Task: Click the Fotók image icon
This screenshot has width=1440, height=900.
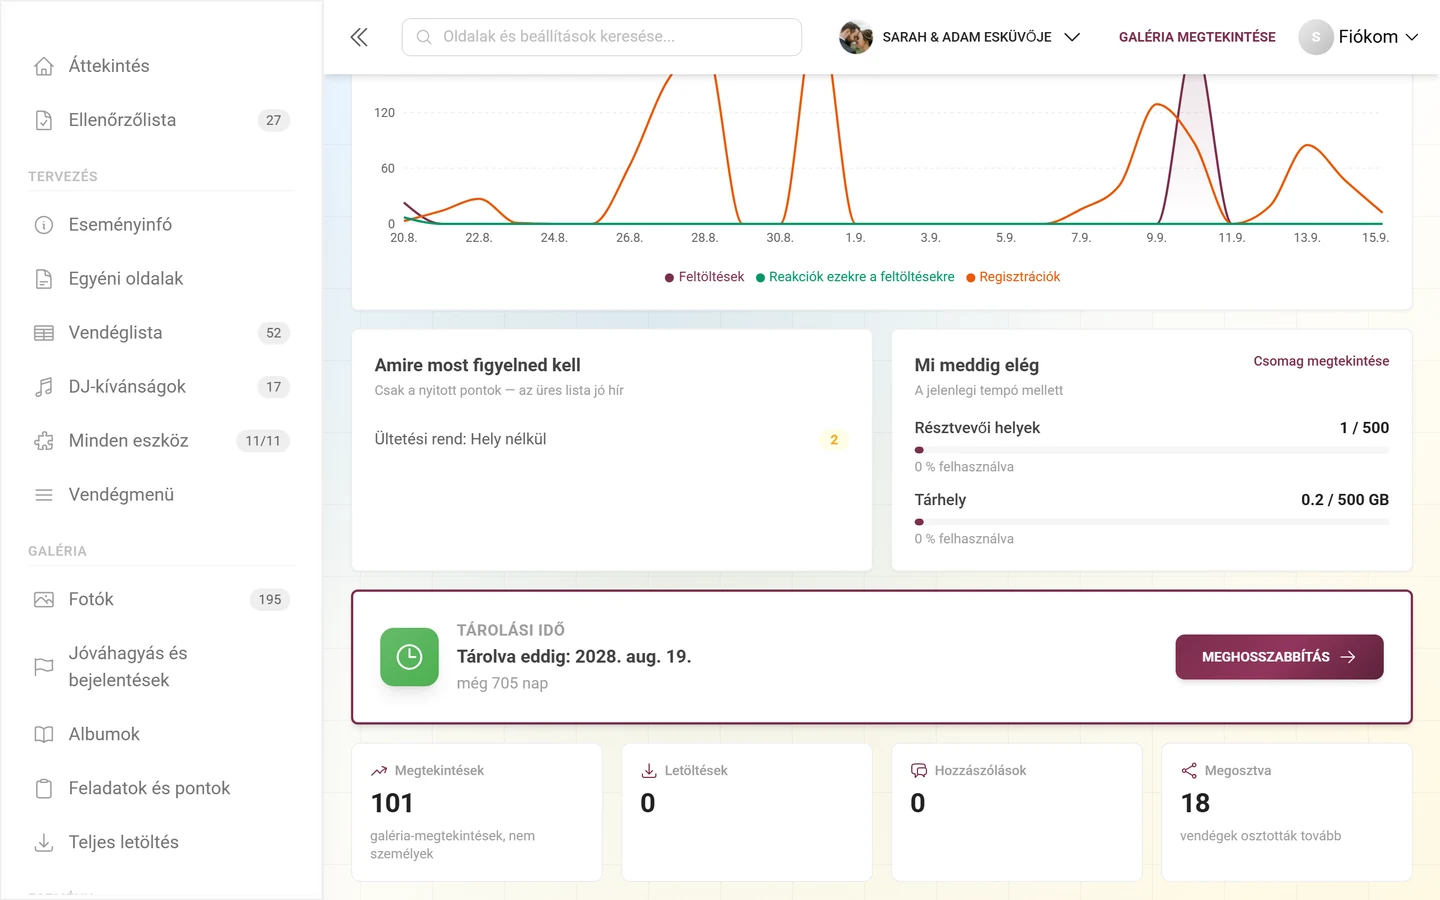Action: (44, 600)
